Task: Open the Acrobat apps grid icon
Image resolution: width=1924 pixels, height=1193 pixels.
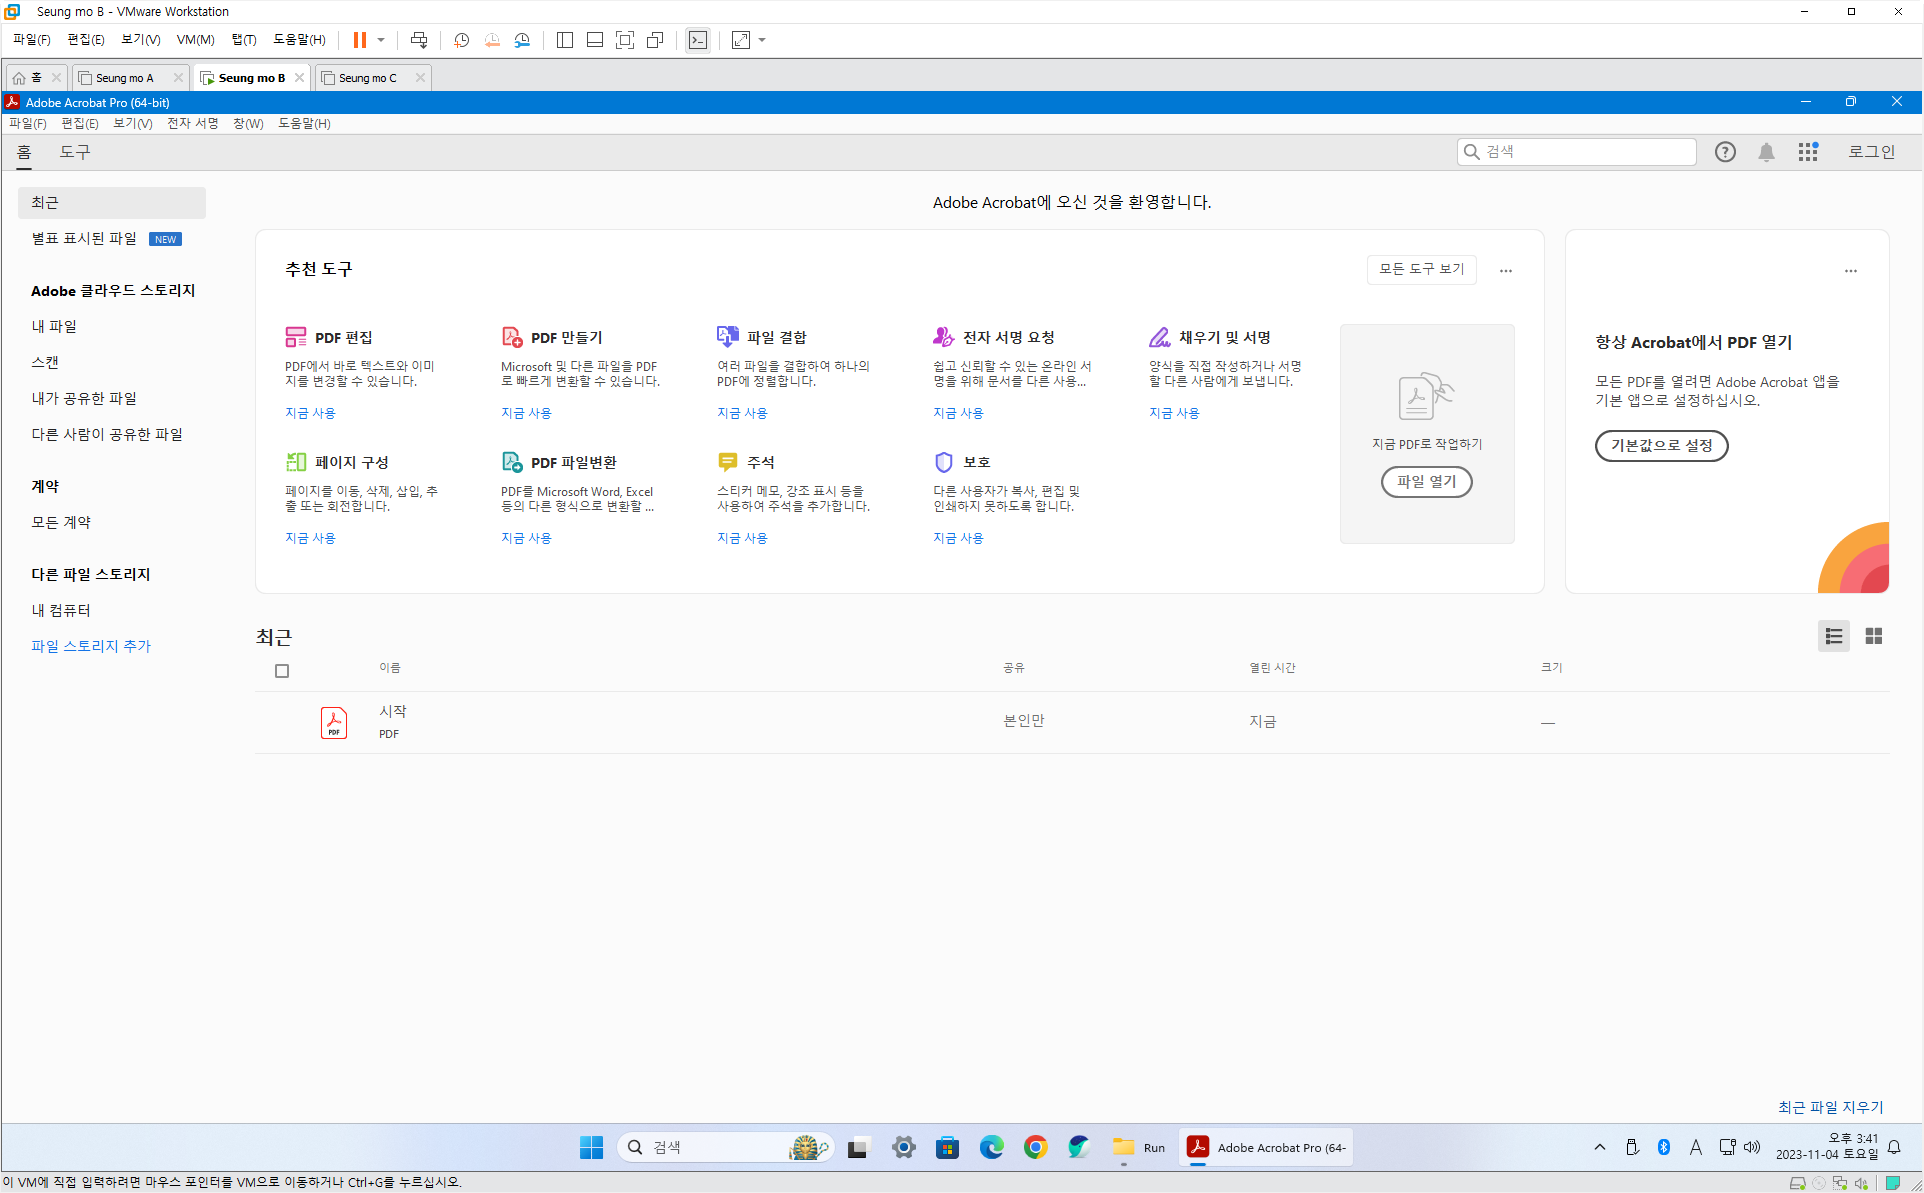Action: 1807,152
